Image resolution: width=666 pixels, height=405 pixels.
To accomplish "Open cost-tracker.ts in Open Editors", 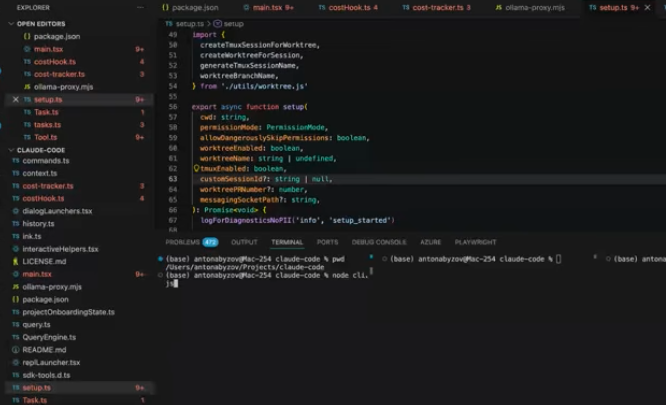I will [x=59, y=74].
